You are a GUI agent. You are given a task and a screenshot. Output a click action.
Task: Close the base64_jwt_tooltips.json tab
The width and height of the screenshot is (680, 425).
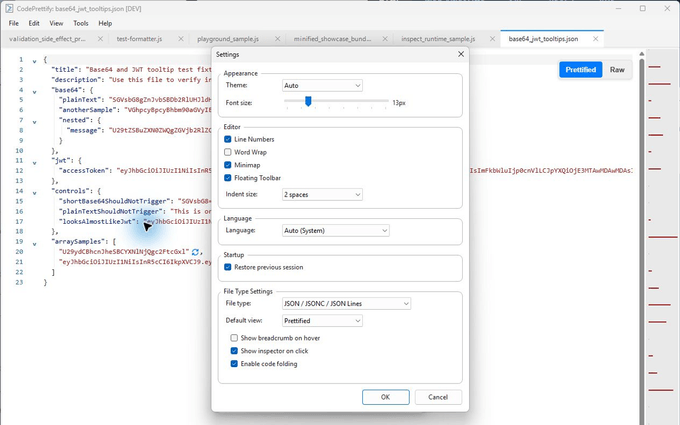click(595, 39)
